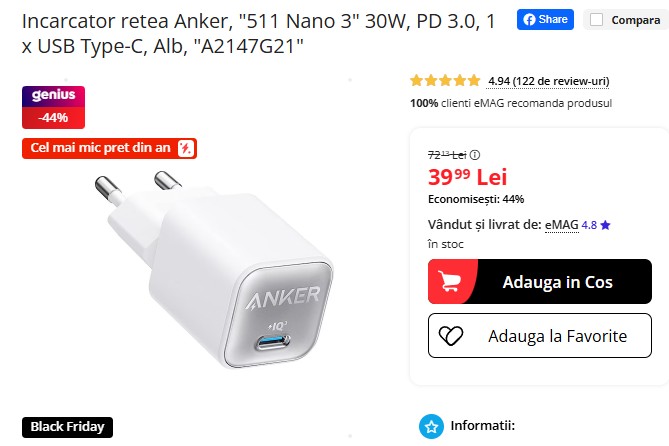Open the eMAG seller link
This screenshot has height=446, width=669.
(562, 225)
